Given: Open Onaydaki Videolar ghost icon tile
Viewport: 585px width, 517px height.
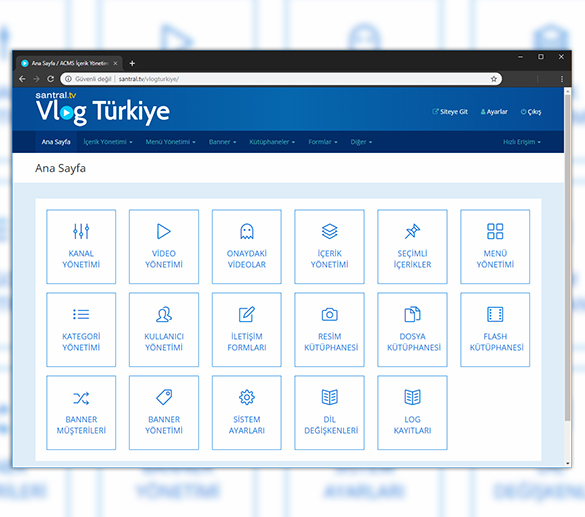Looking at the screenshot, I should [x=247, y=247].
